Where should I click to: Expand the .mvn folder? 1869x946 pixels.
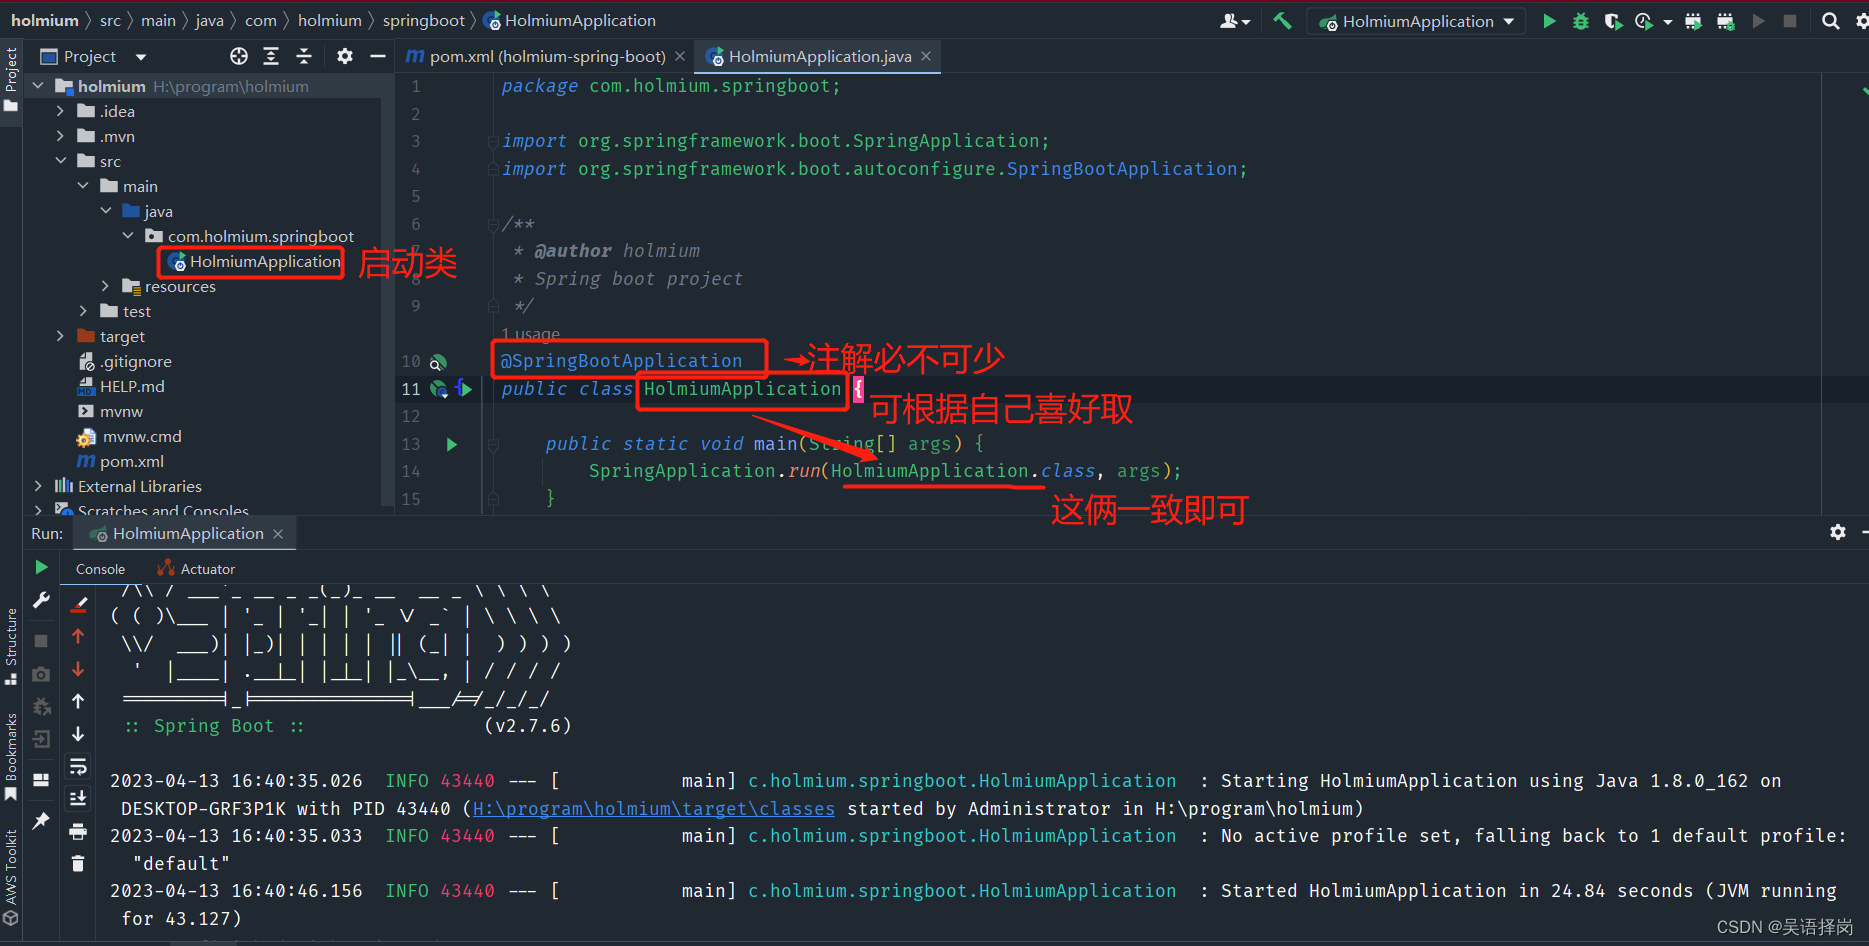coord(61,136)
